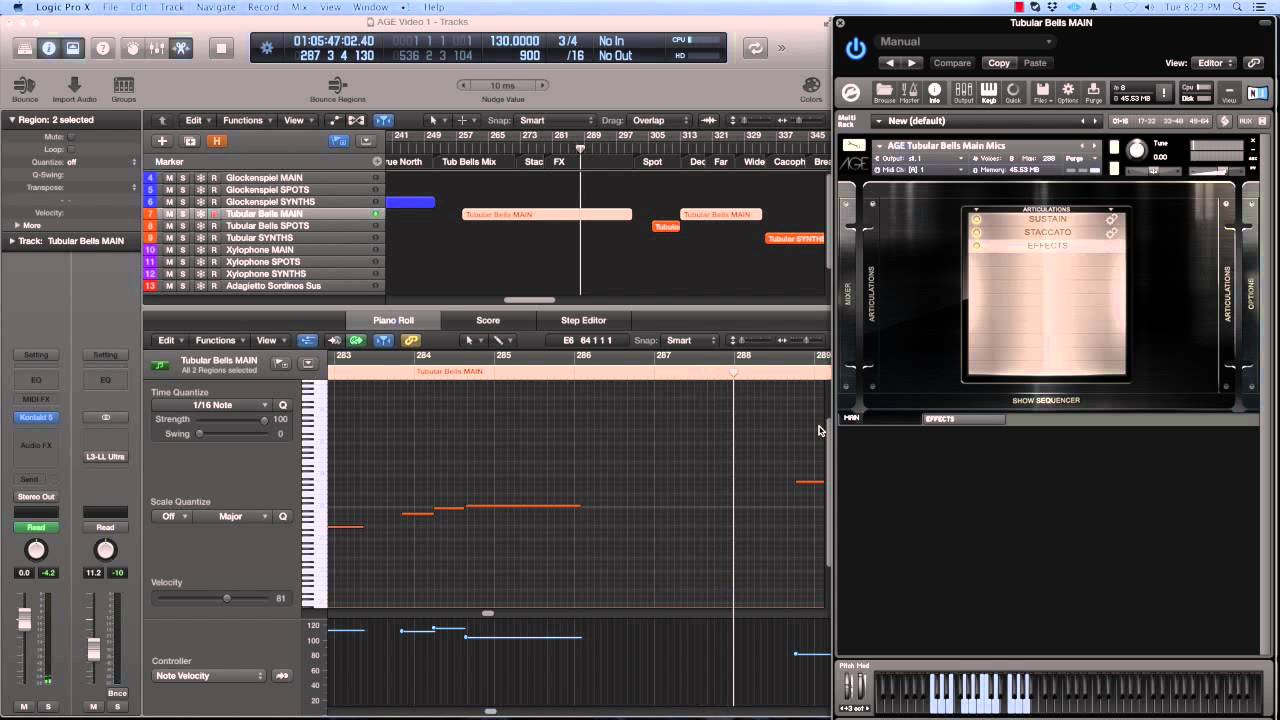Open the Mixer button in control bar
The height and width of the screenshot is (720, 1280).
[x=157, y=48]
